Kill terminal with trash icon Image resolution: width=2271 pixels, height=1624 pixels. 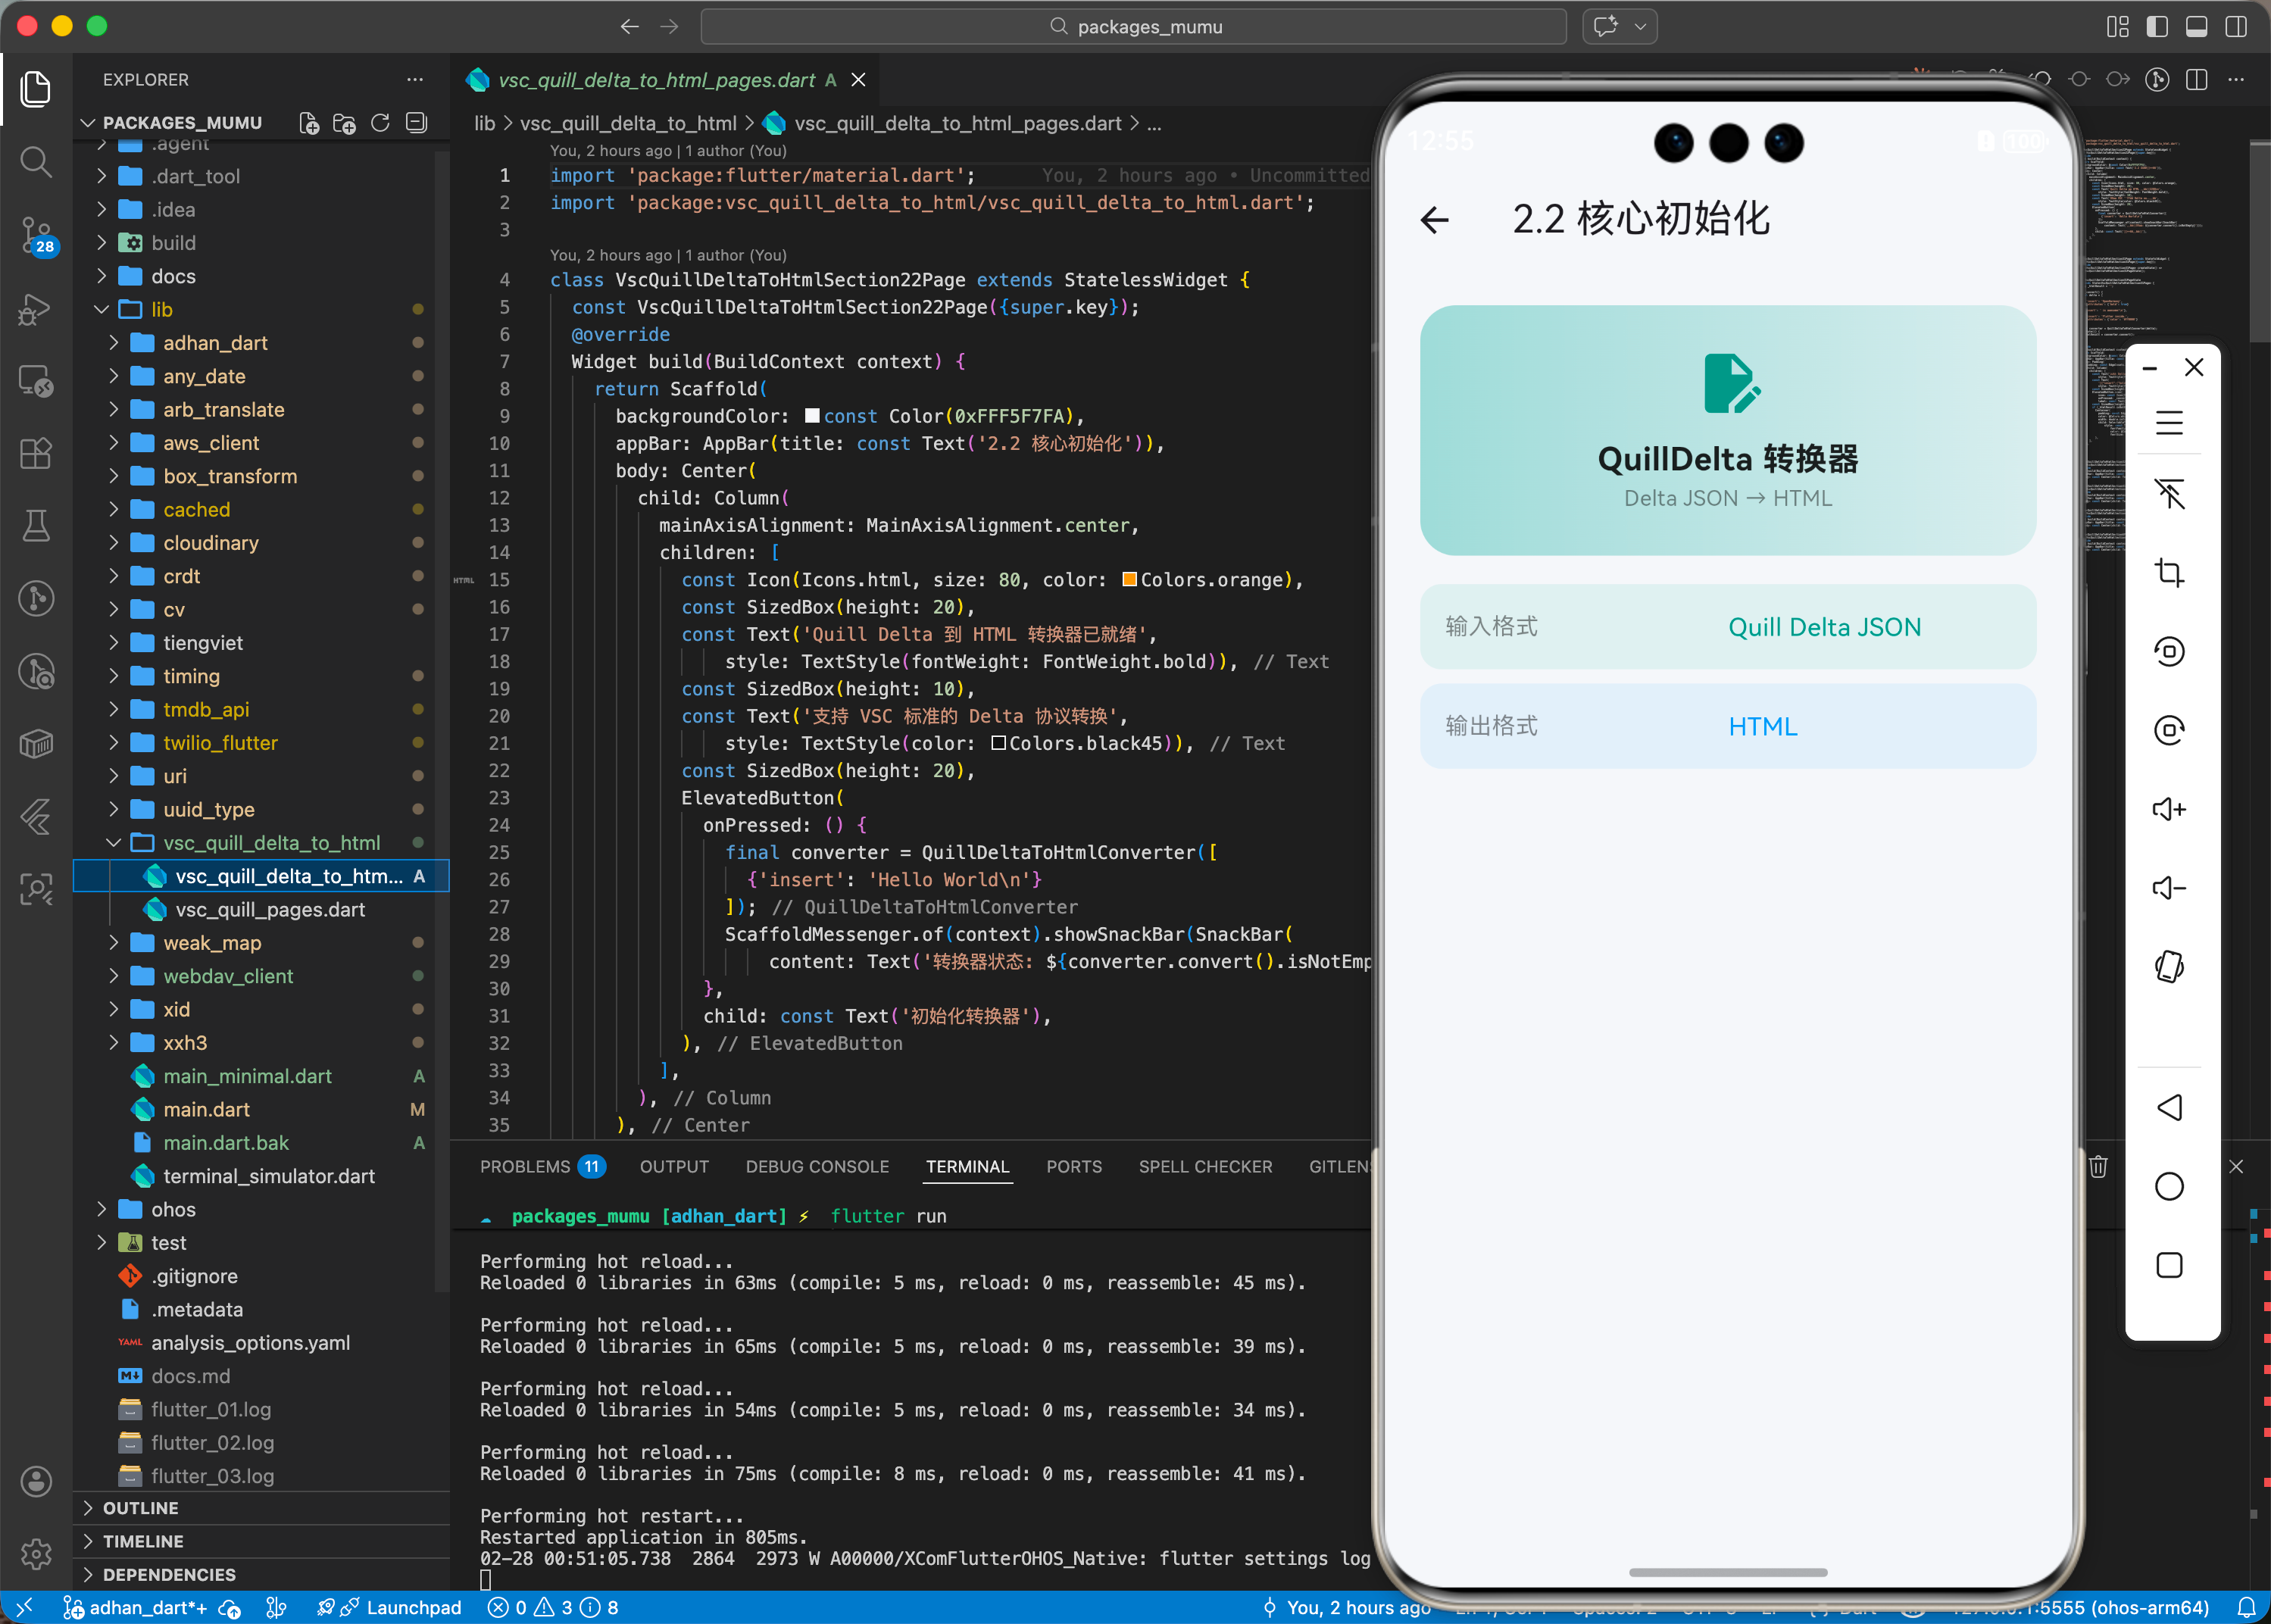[x=2098, y=1166]
